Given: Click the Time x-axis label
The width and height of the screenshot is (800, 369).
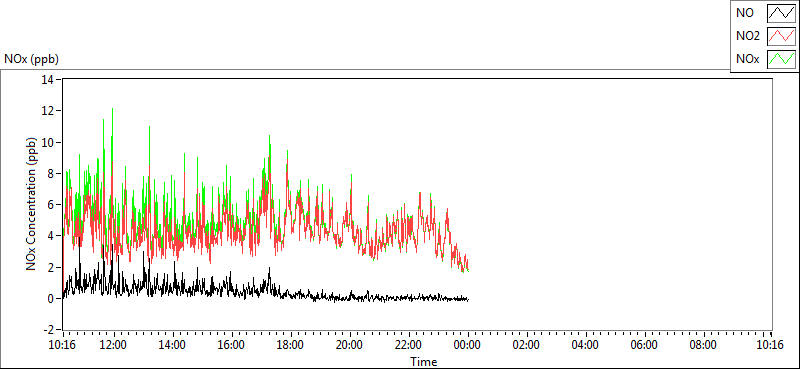Looking at the screenshot, I should point(423,362).
